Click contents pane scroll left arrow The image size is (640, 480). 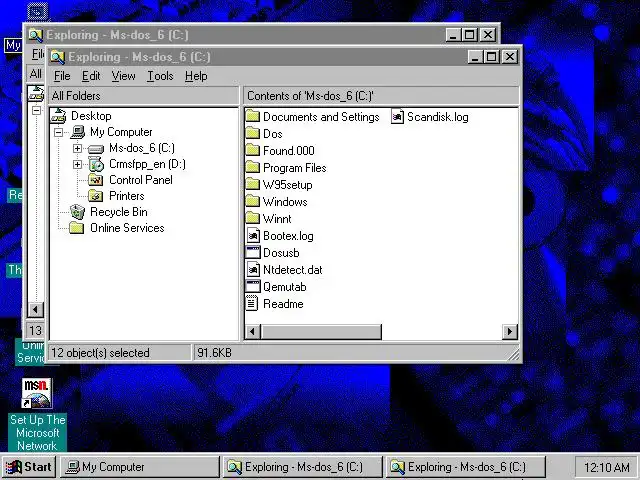pyautogui.click(x=253, y=331)
